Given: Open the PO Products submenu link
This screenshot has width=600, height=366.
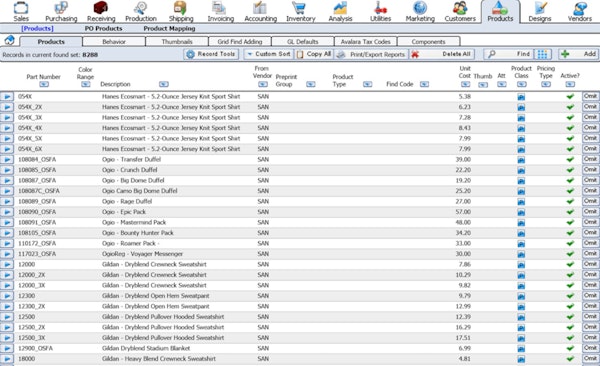Looking at the screenshot, I should [x=103, y=28].
